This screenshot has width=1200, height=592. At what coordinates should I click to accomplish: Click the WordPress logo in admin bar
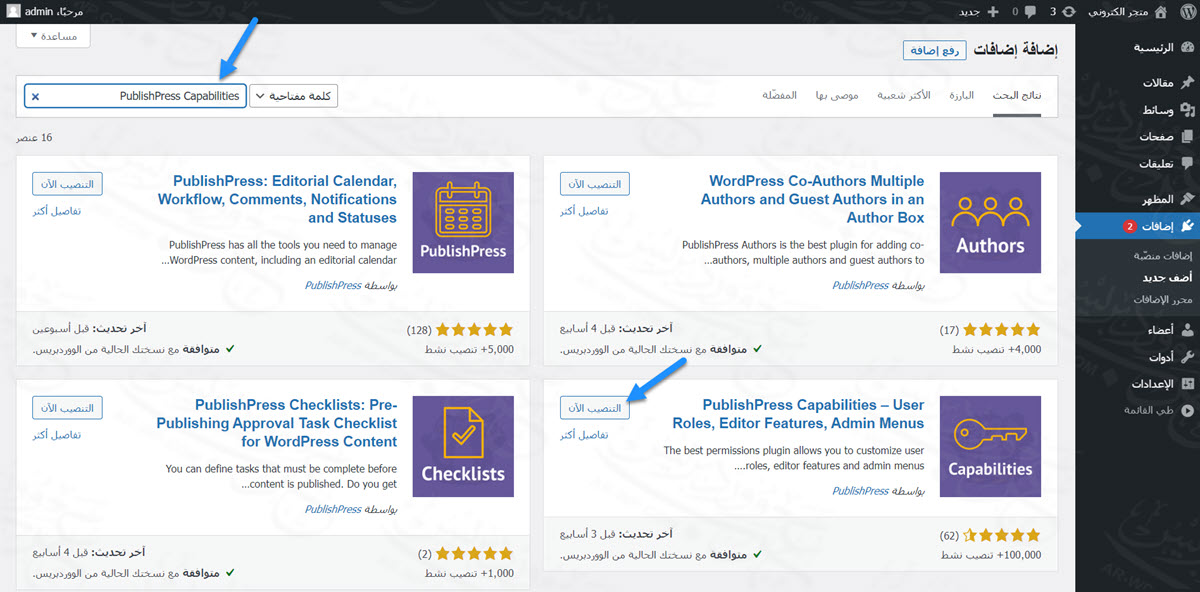coord(1187,12)
